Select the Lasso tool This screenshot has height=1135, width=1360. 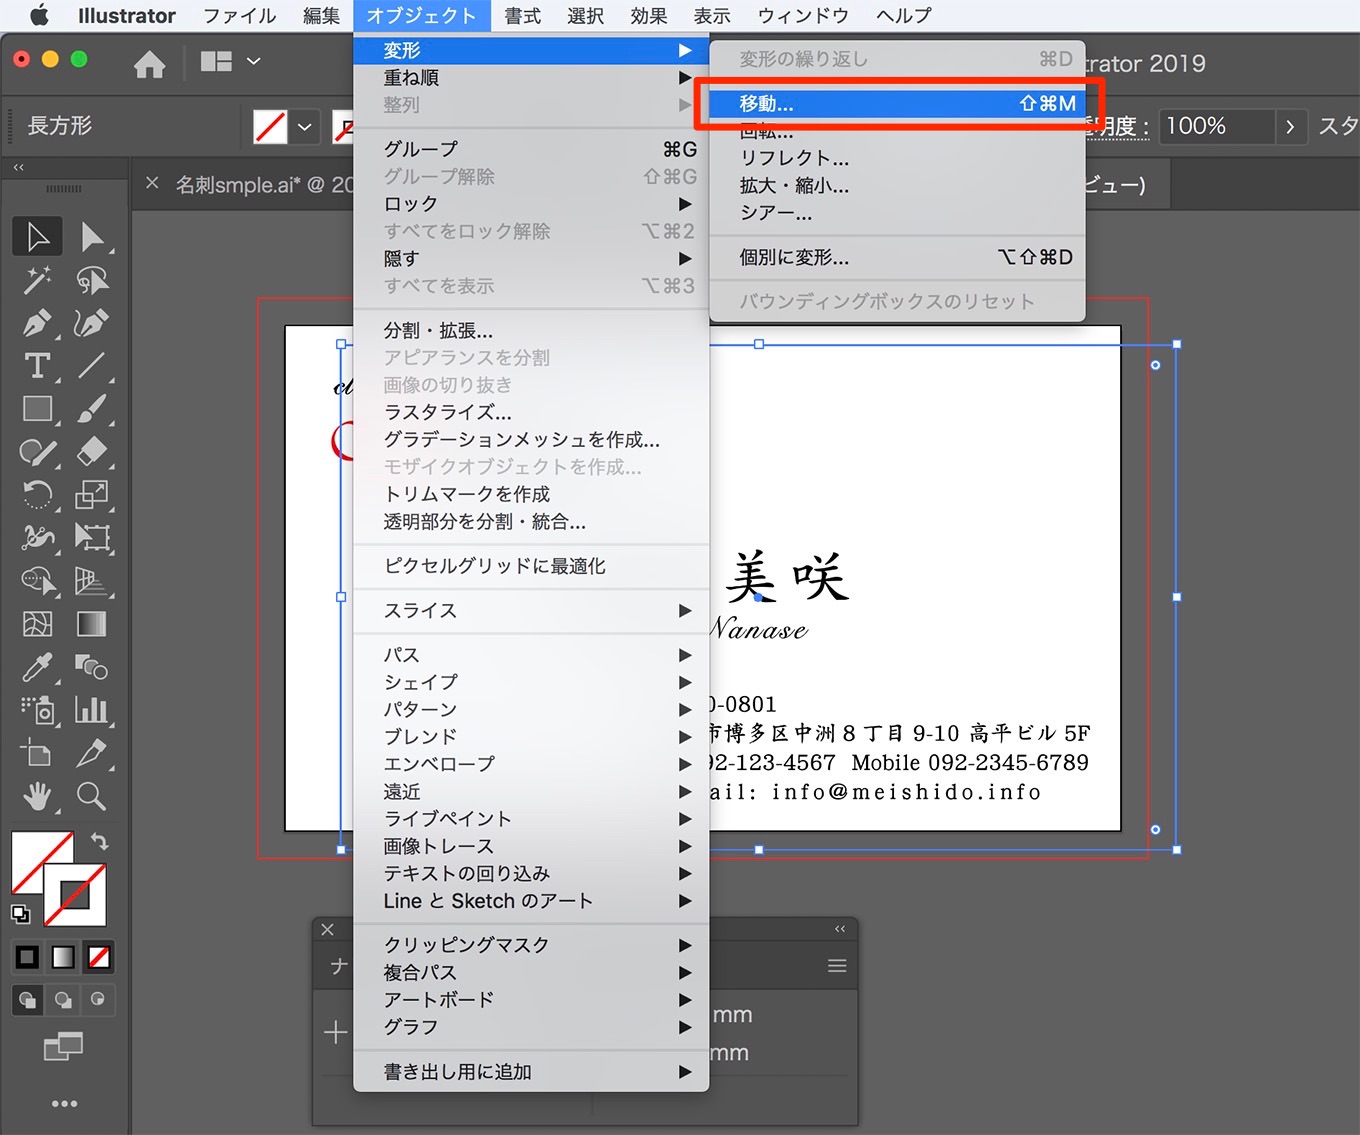coord(92,280)
